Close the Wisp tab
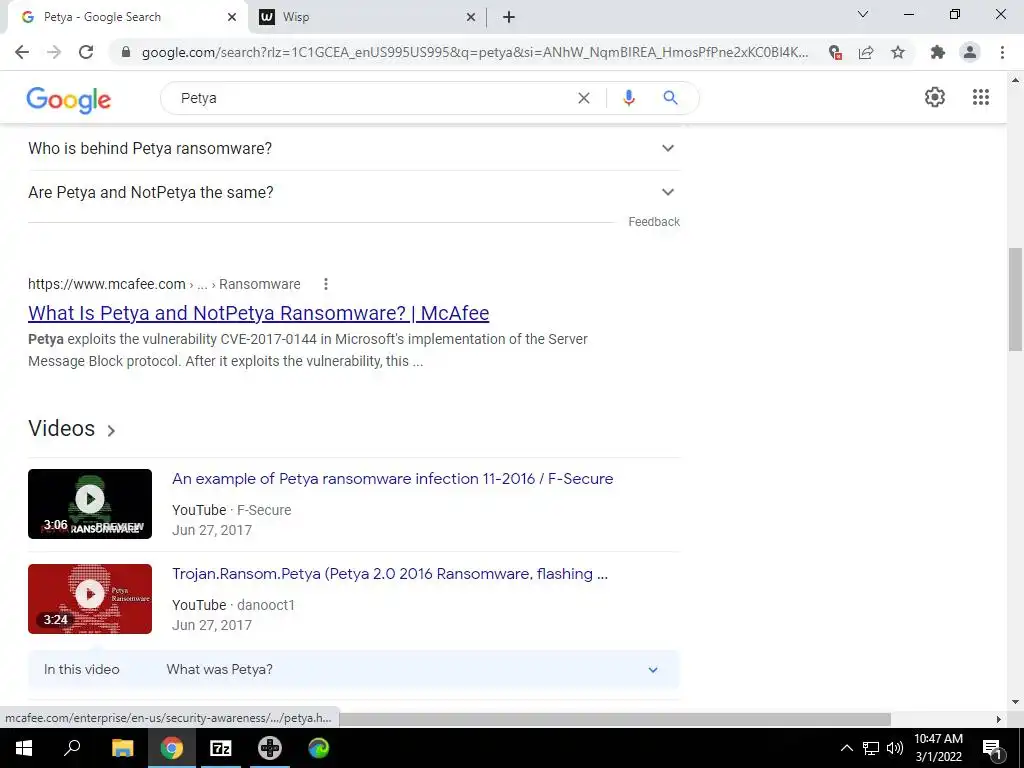Viewport: 1024px width, 768px height. pyautogui.click(x=471, y=18)
